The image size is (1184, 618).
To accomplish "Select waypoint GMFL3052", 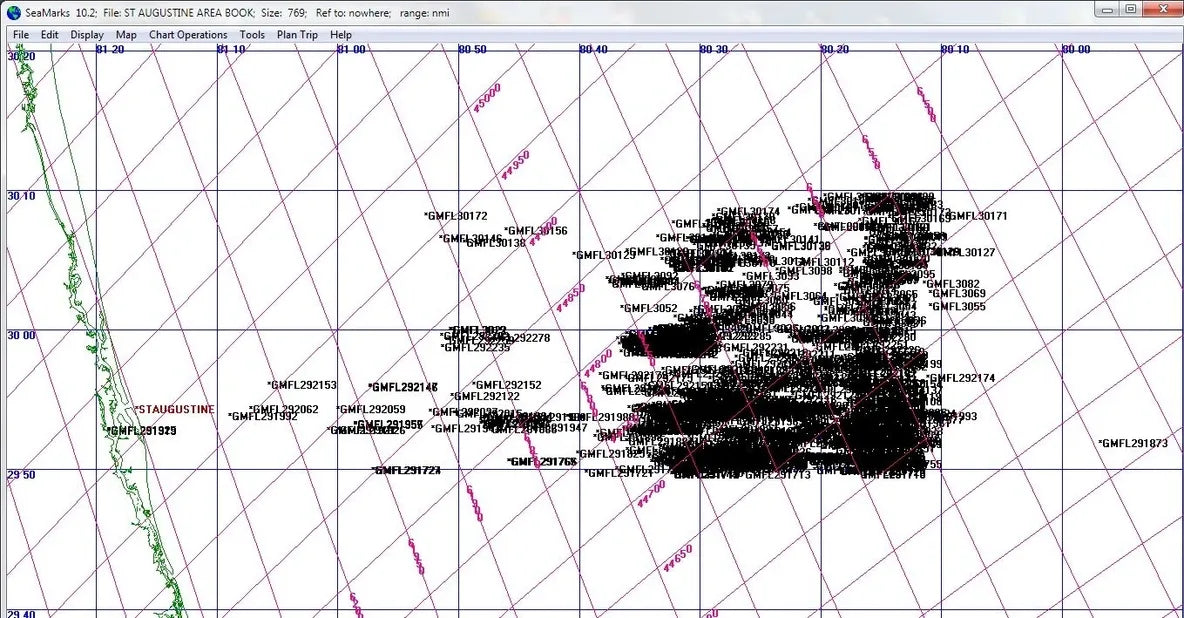I will [x=649, y=308].
